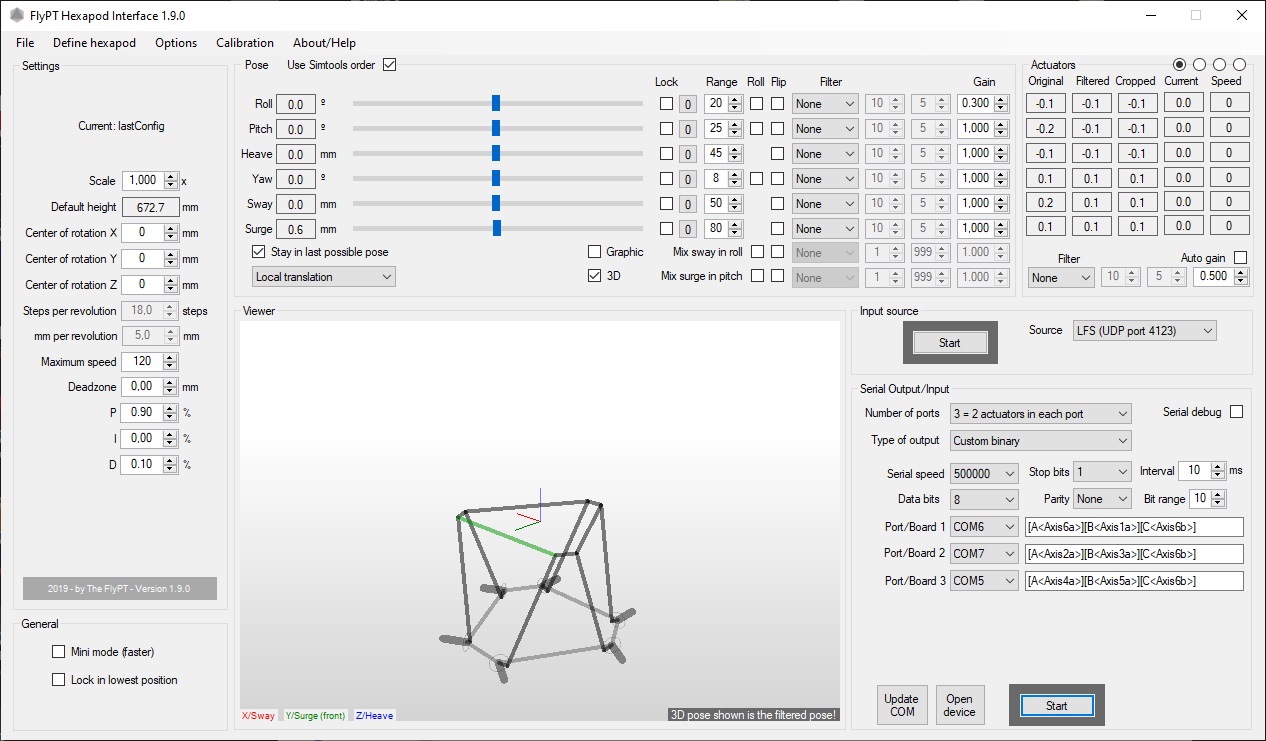Open the Stop bits dropdown
The image size is (1266, 741).
click(1102, 472)
